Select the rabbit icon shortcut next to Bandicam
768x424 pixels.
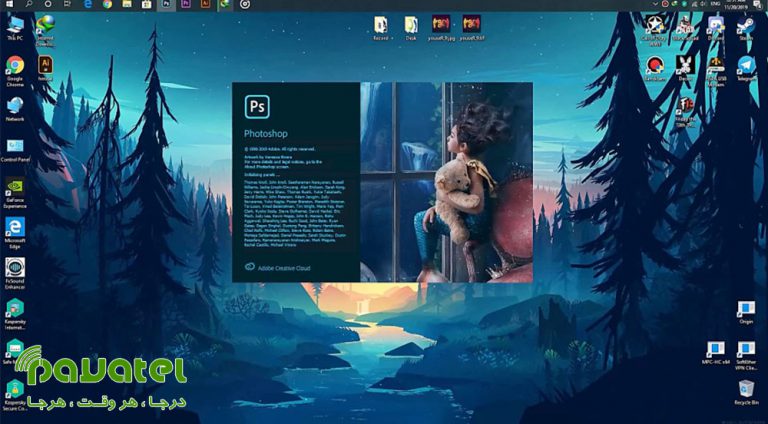tap(685, 69)
